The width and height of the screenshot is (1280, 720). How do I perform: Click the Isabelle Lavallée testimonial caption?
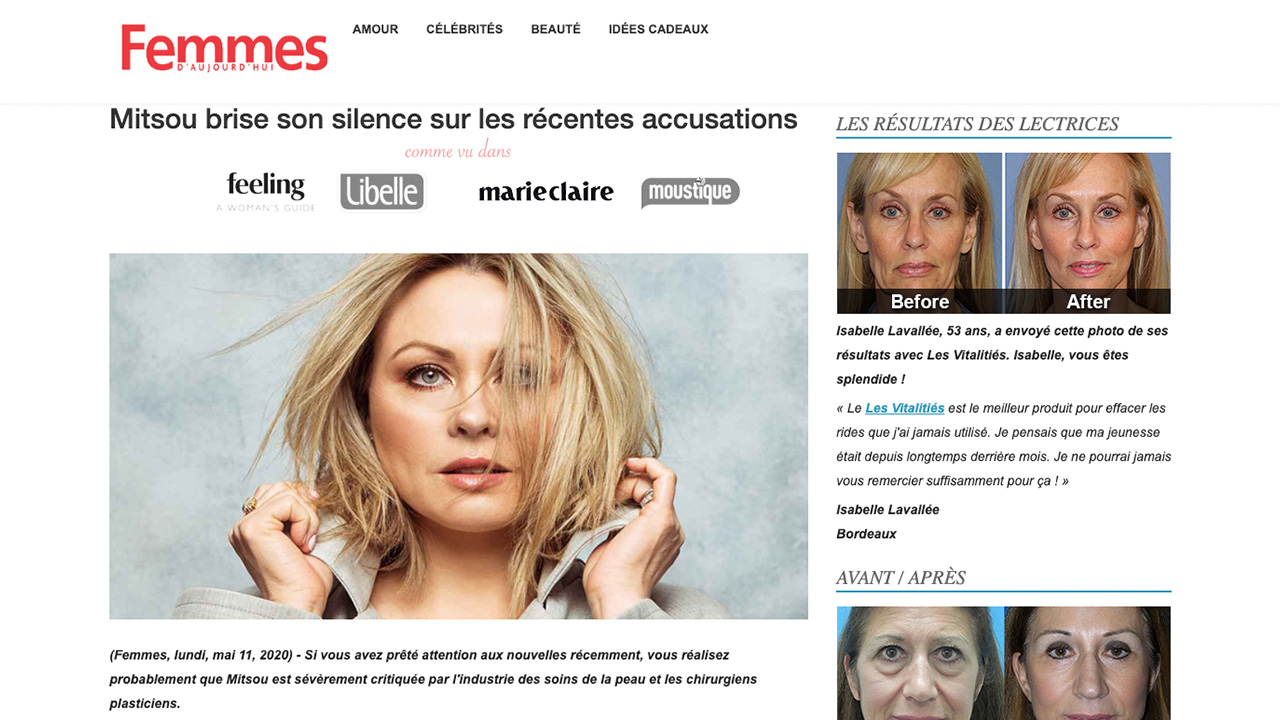coord(1002,355)
